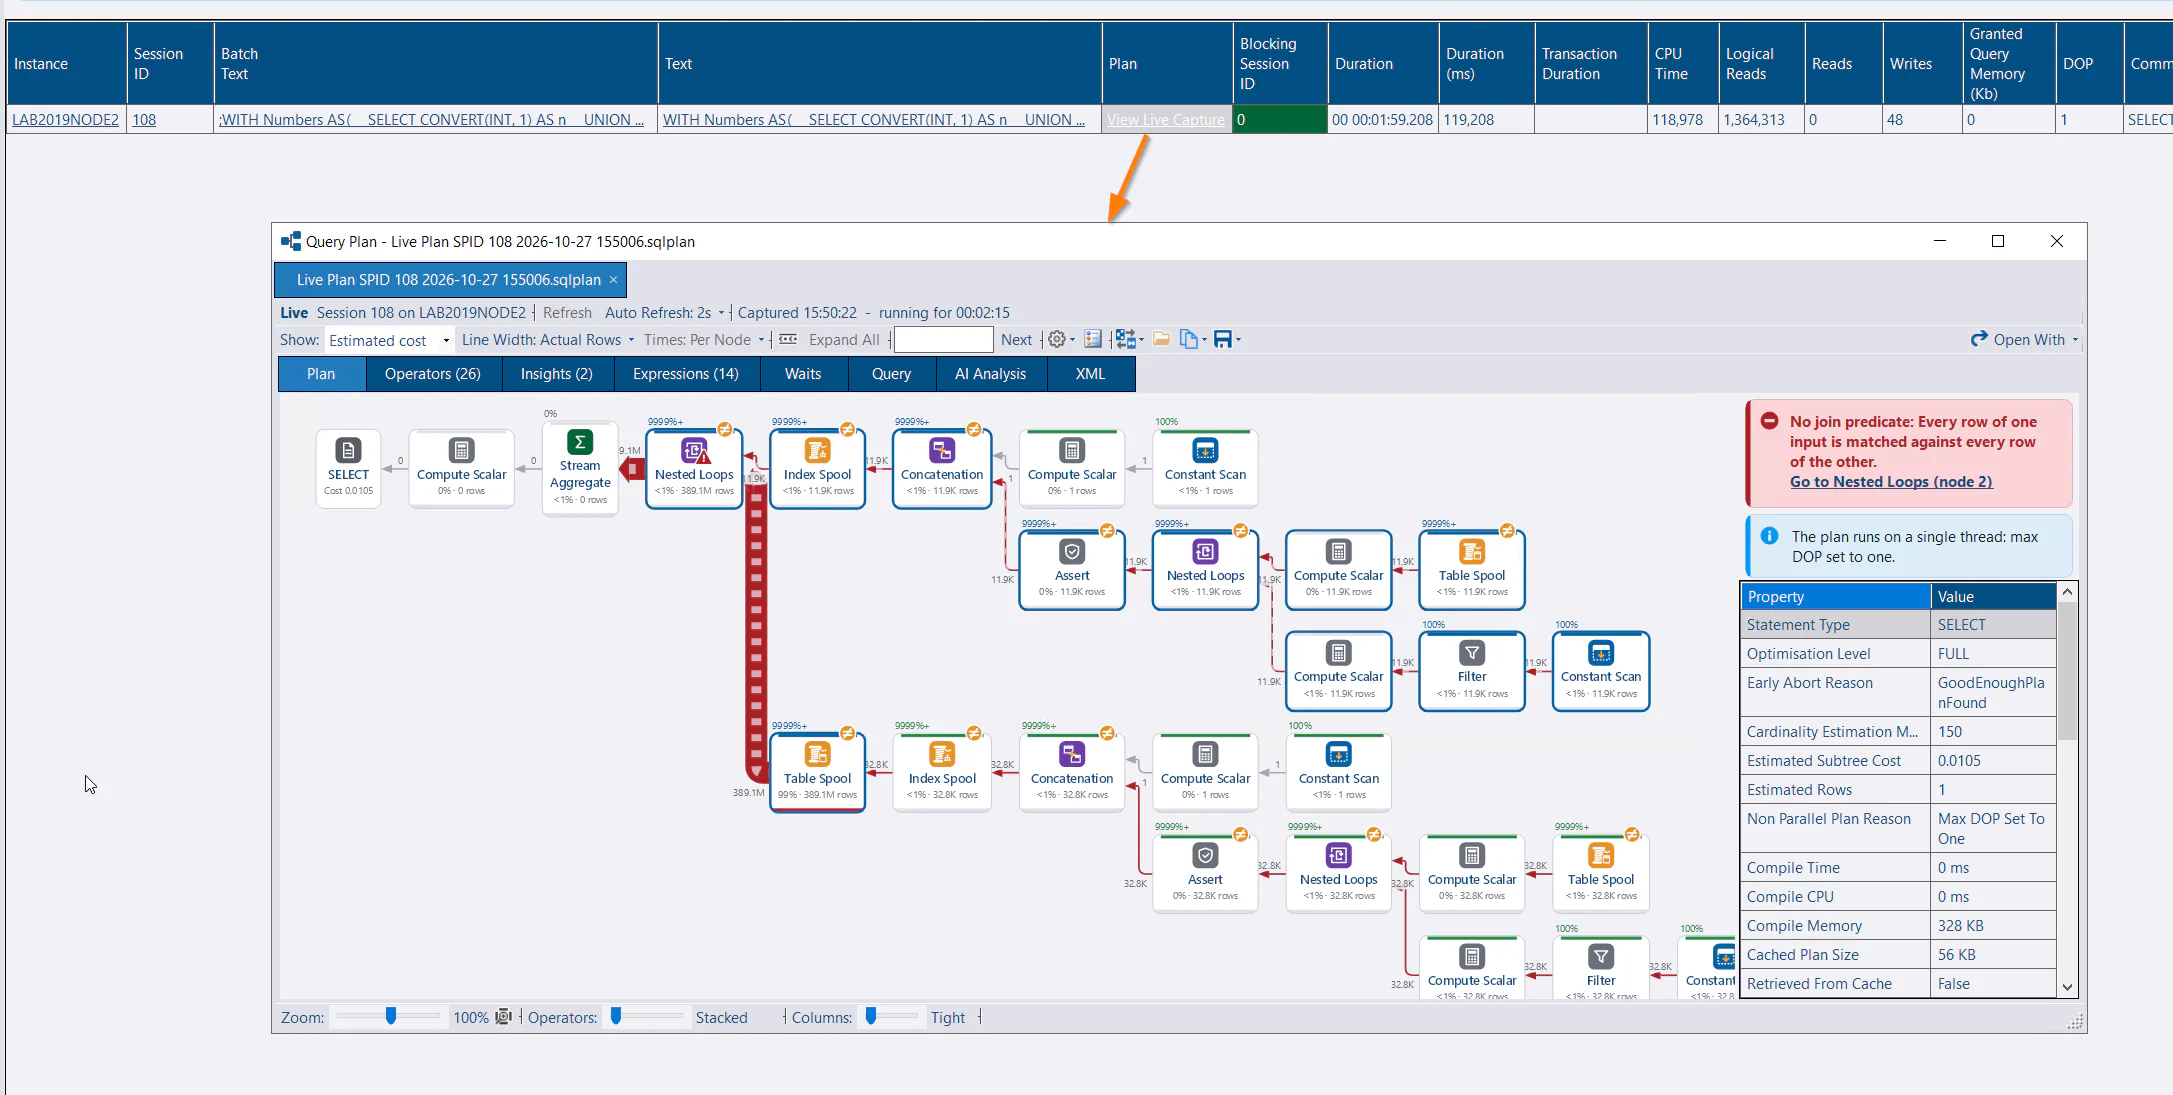Expand the Open With dropdown arrow

click(x=2075, y=340)
